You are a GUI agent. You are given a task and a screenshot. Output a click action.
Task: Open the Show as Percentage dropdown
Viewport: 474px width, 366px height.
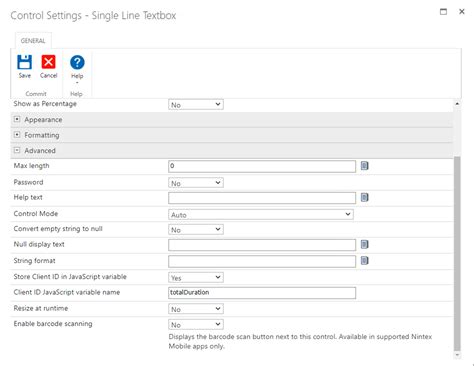(x=196, y=105)
